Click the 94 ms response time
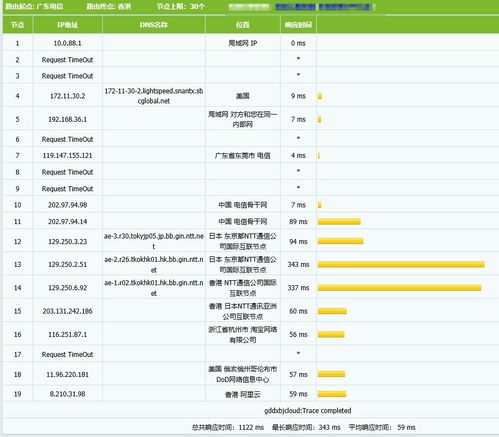This screenshot has height=437, width=499. pos(298,242)
